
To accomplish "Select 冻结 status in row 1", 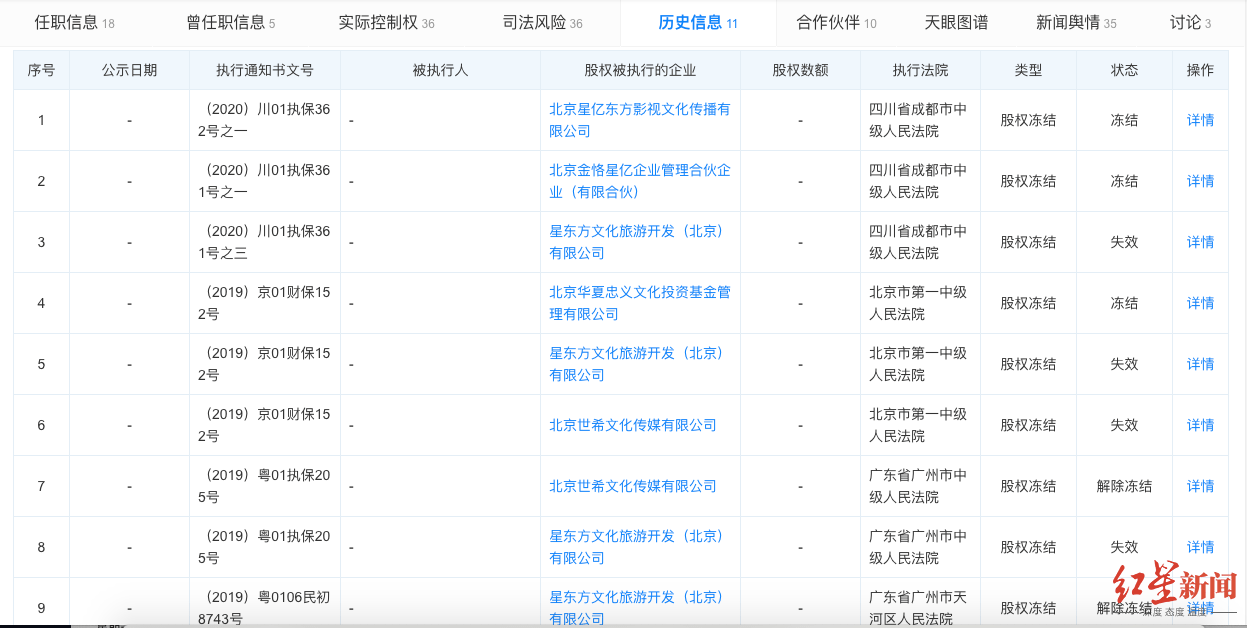I will point(1124,120).
